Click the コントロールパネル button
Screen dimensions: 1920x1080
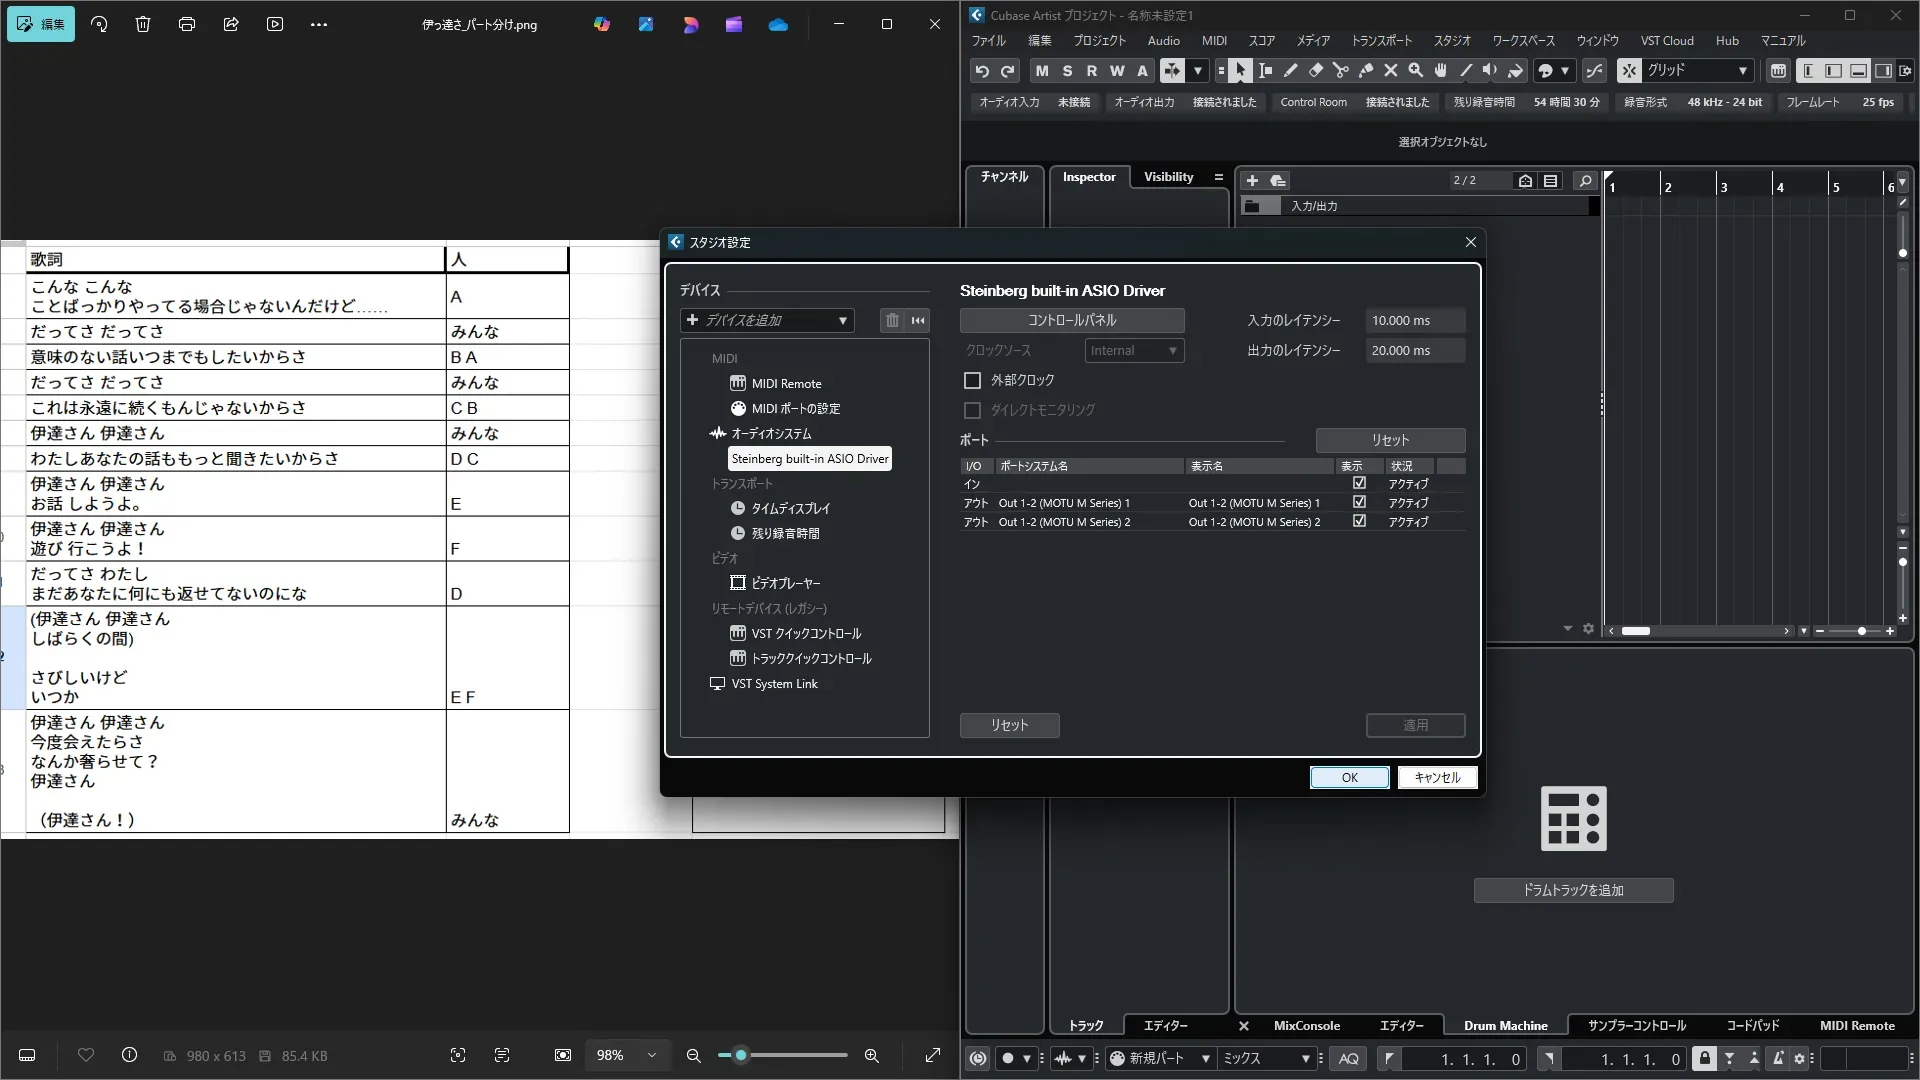pyautogui.click(x=1072, y=320)
